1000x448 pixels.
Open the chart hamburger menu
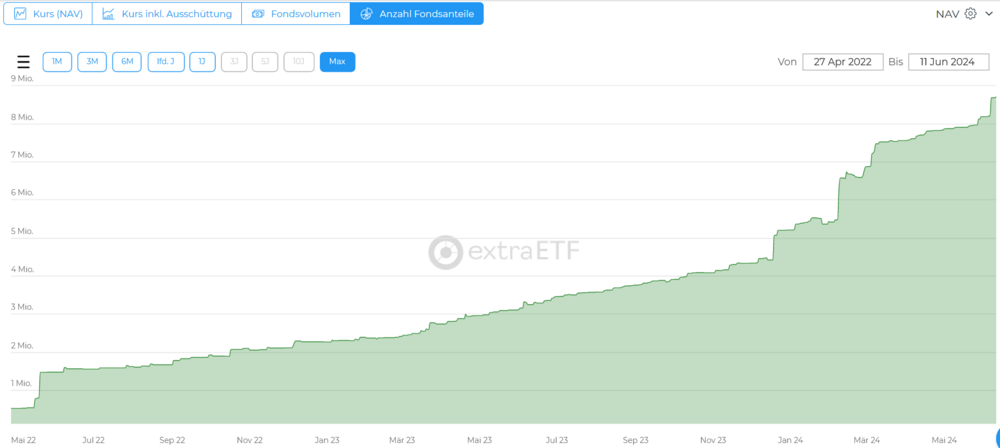pos(23,62)
